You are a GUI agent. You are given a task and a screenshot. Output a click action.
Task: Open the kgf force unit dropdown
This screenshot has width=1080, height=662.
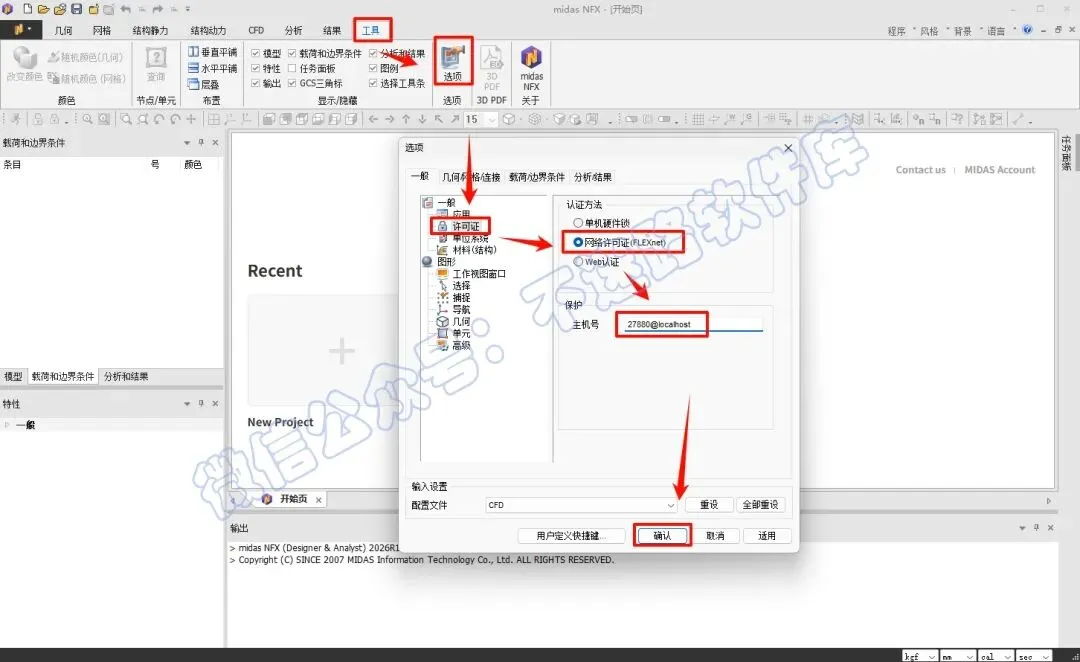click(x=933, y=656)
